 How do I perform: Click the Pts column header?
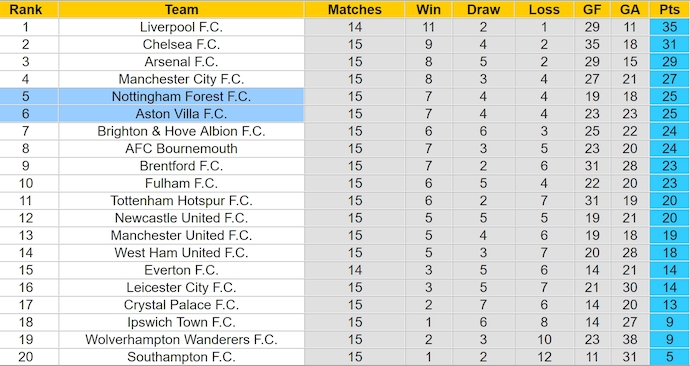tap(669, 9)
